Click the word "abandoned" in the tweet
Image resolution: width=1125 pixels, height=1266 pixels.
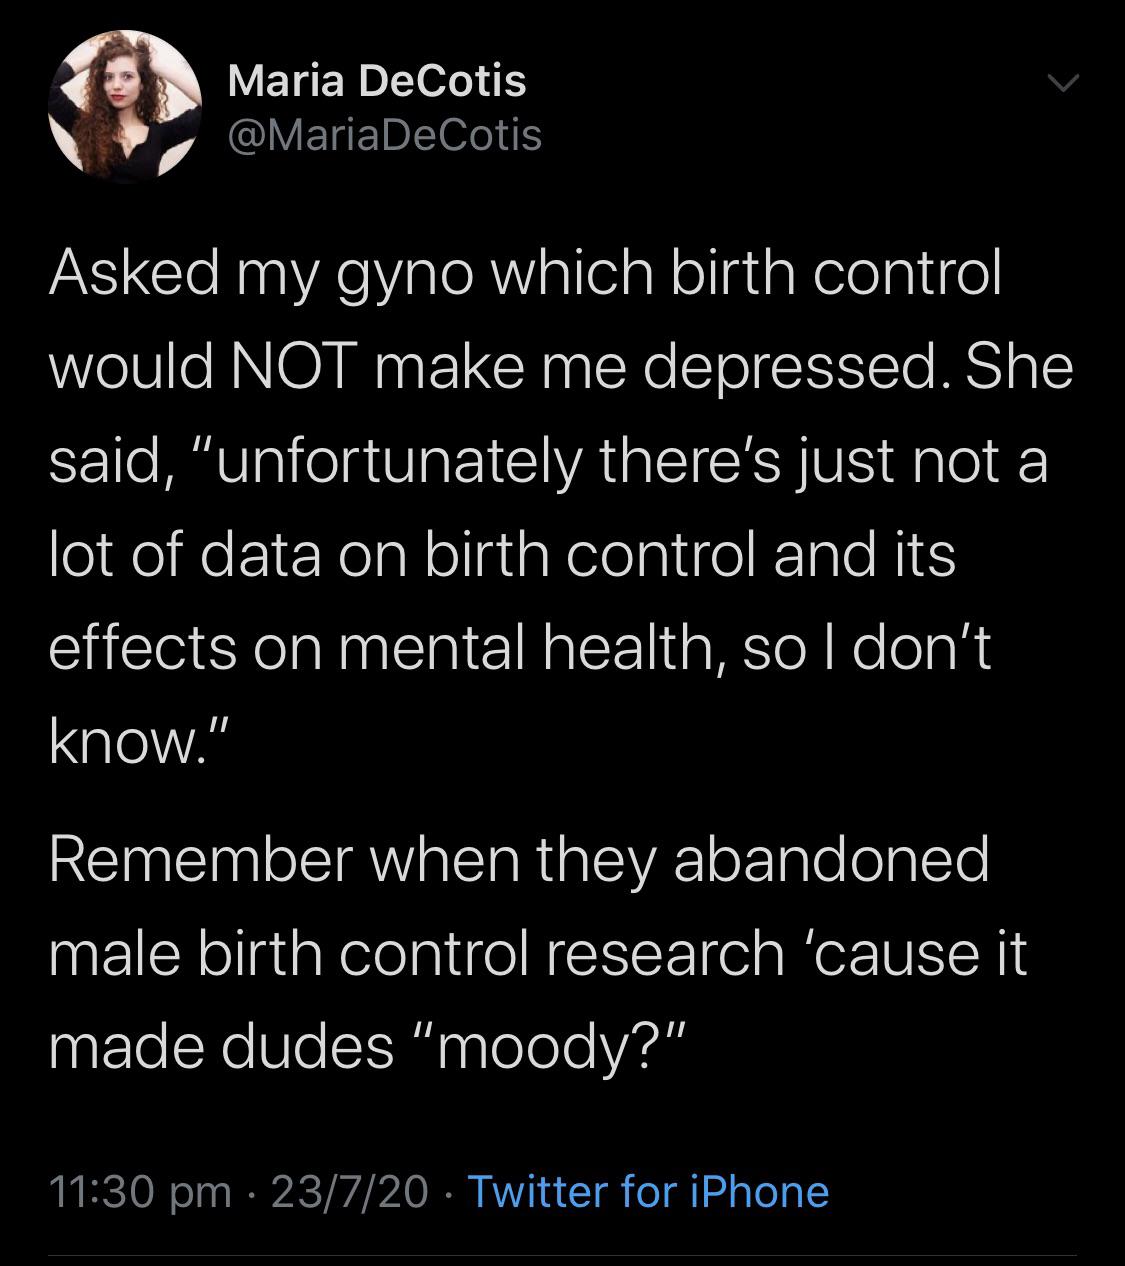(x=831, y=860)
